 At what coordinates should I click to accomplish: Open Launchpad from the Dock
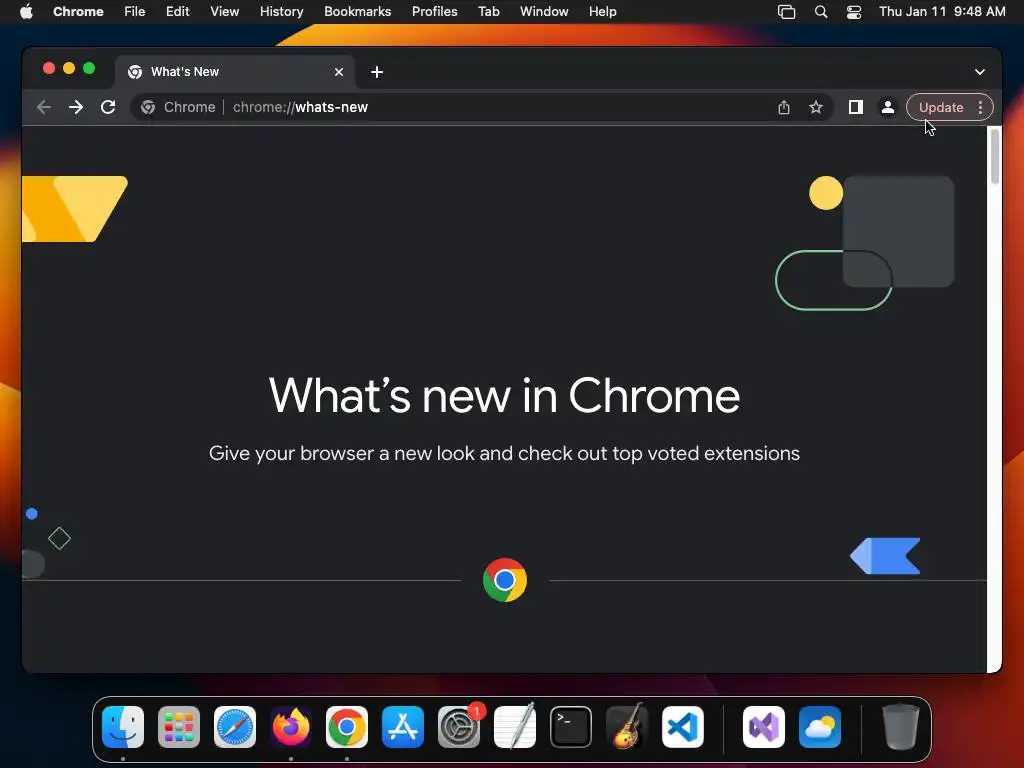(179, 727)
